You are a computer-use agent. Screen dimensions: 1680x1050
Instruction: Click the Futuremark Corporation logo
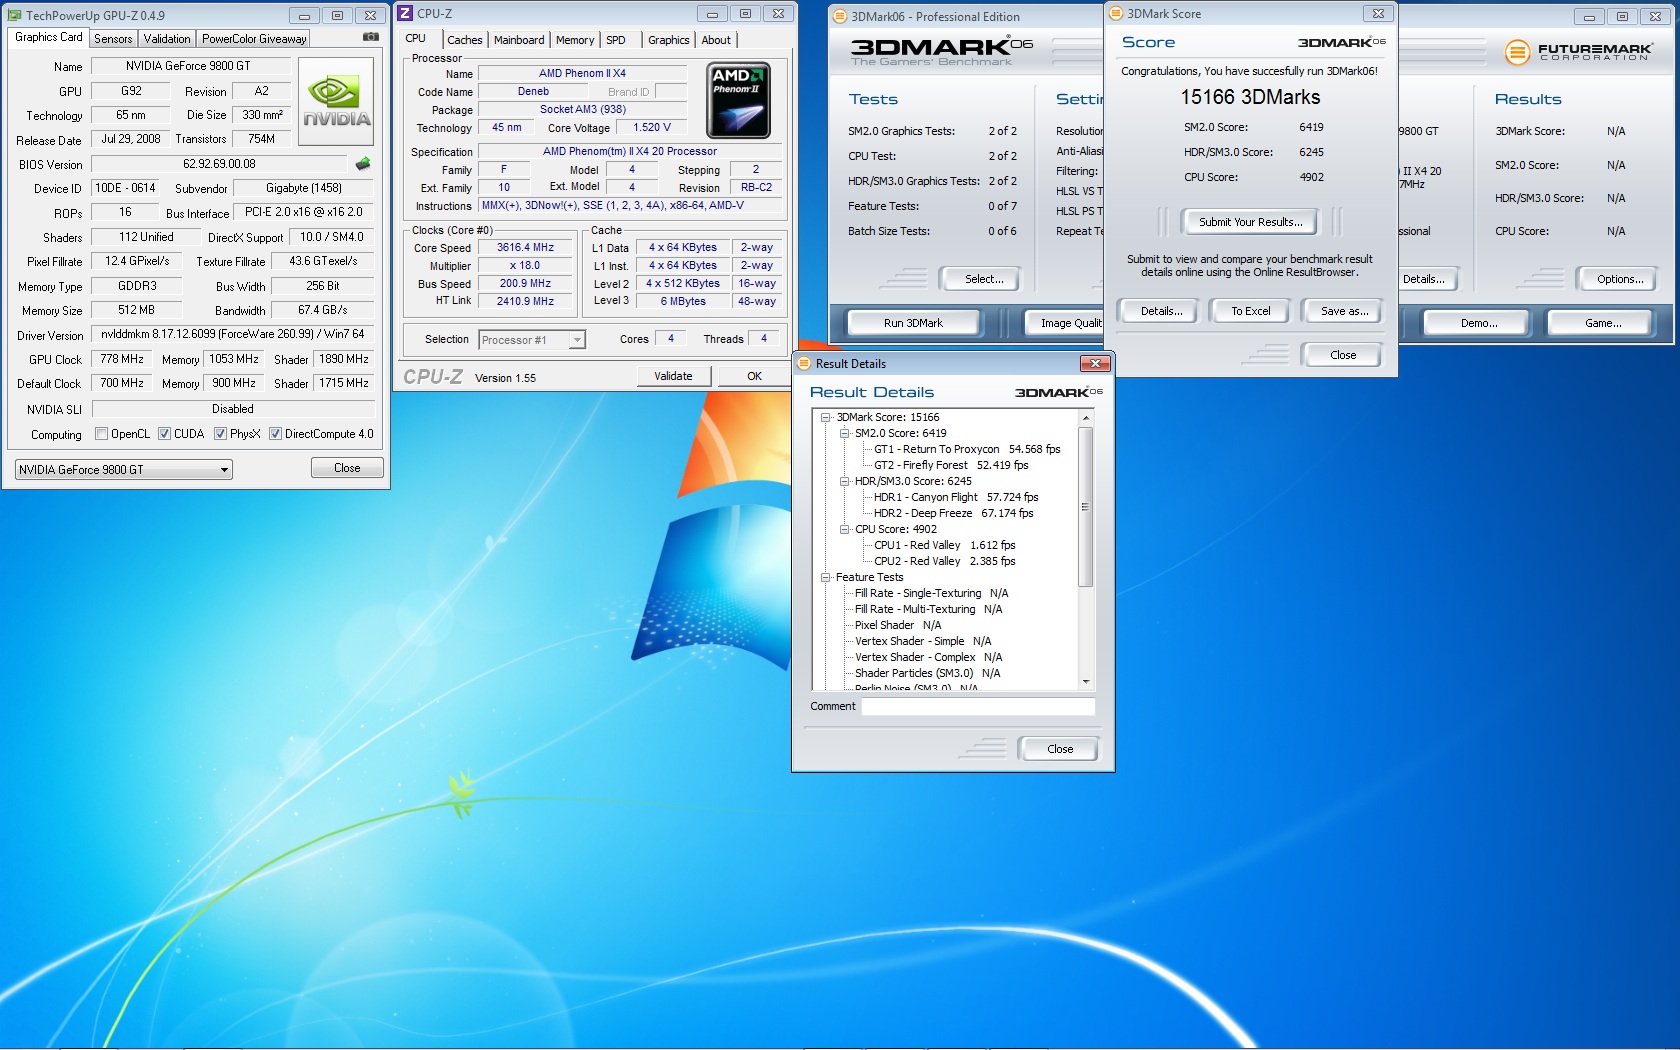click(x=1580, y=52)
